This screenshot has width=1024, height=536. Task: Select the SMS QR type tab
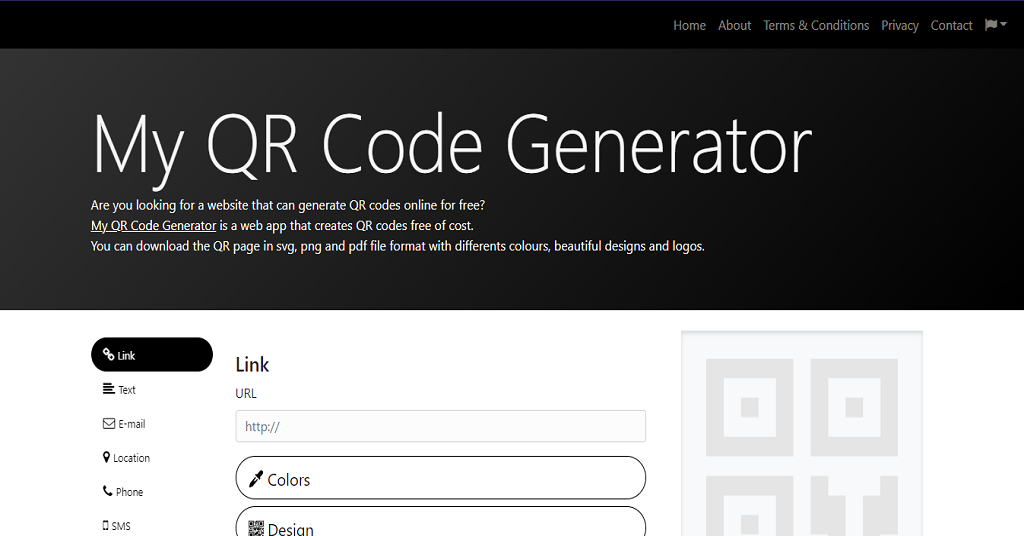point(152,525)
